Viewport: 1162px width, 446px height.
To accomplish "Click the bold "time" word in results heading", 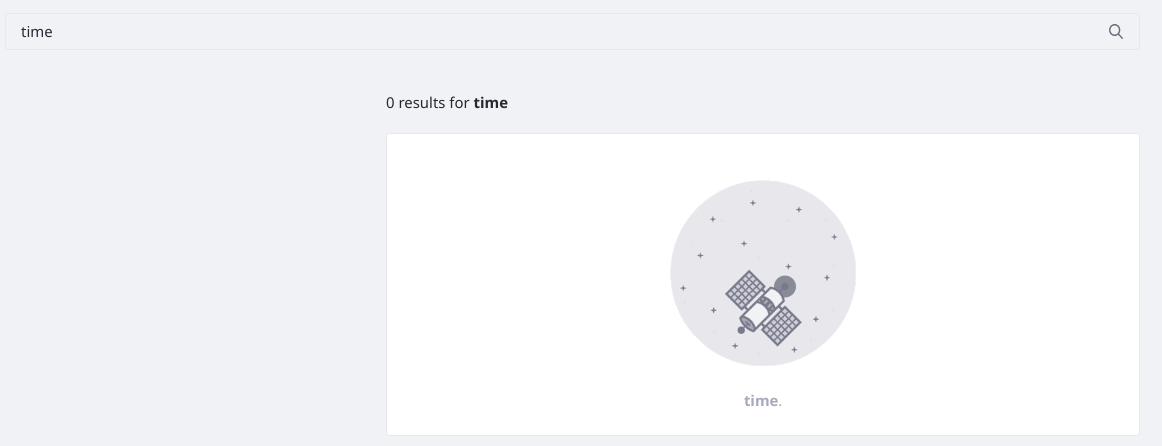I will click(491, 103).
